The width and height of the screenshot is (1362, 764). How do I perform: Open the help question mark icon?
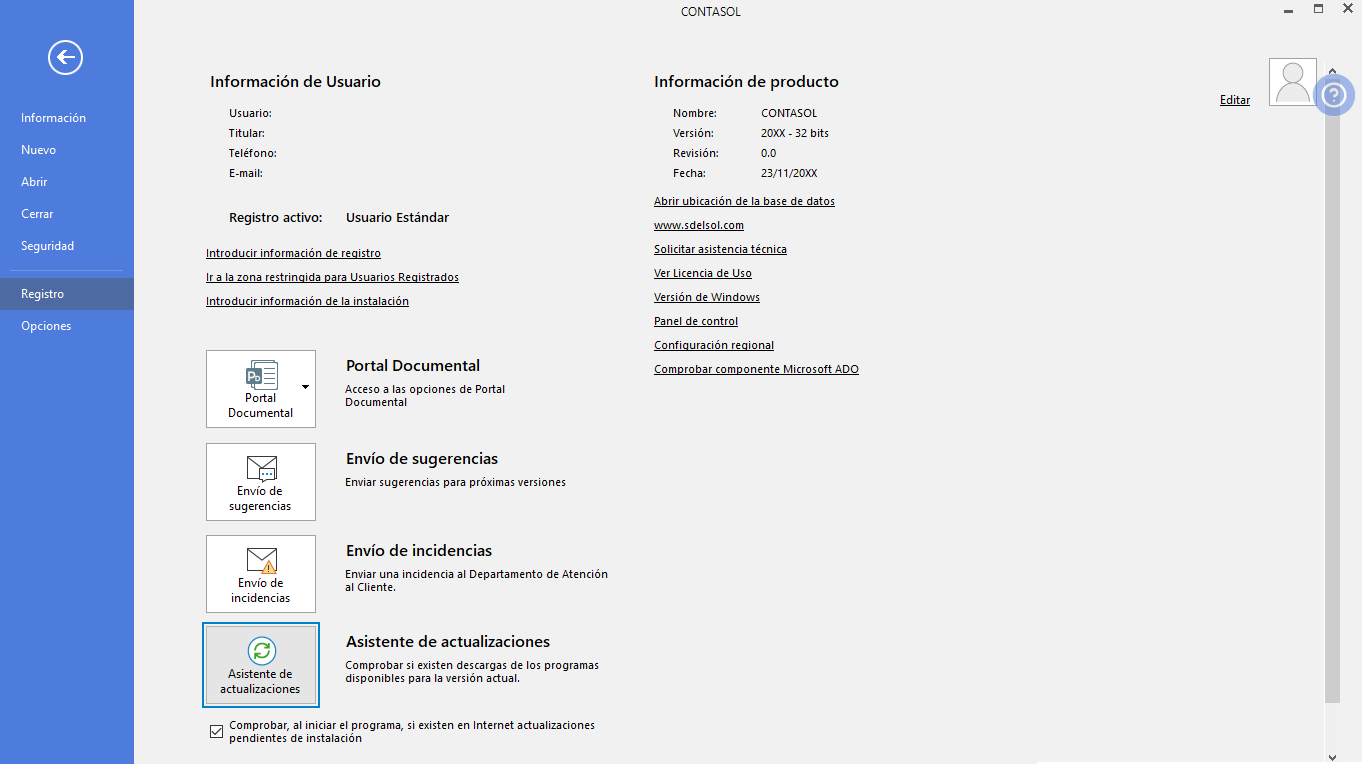[x=1334, y=96]
